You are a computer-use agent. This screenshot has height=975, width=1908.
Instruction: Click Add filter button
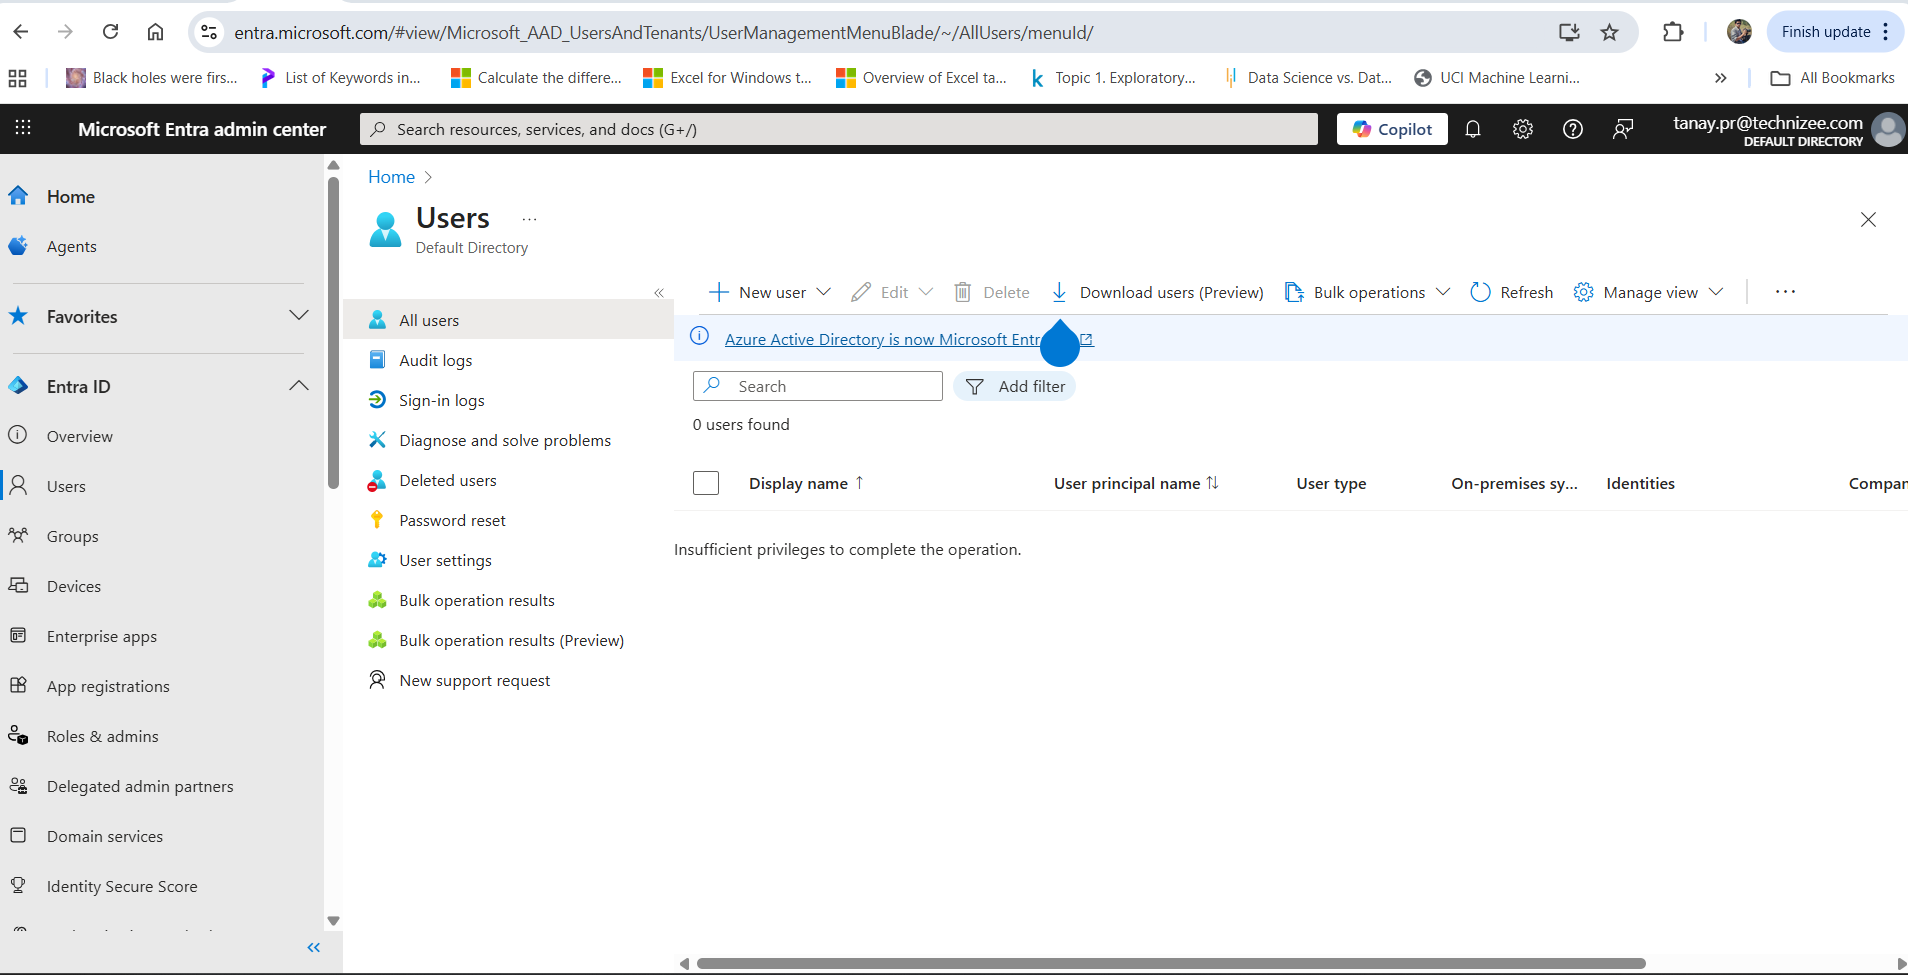1014,386
